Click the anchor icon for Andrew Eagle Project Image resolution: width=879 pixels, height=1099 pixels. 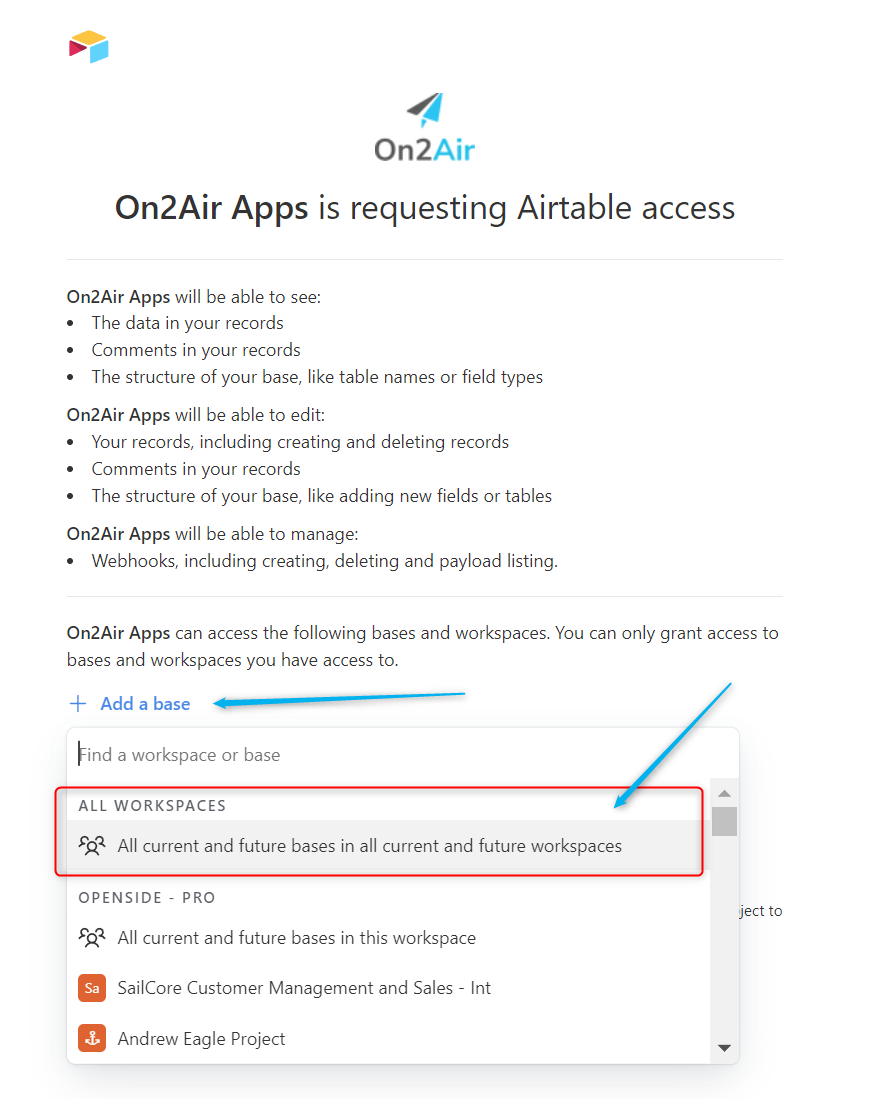[x=92, y=1039]
